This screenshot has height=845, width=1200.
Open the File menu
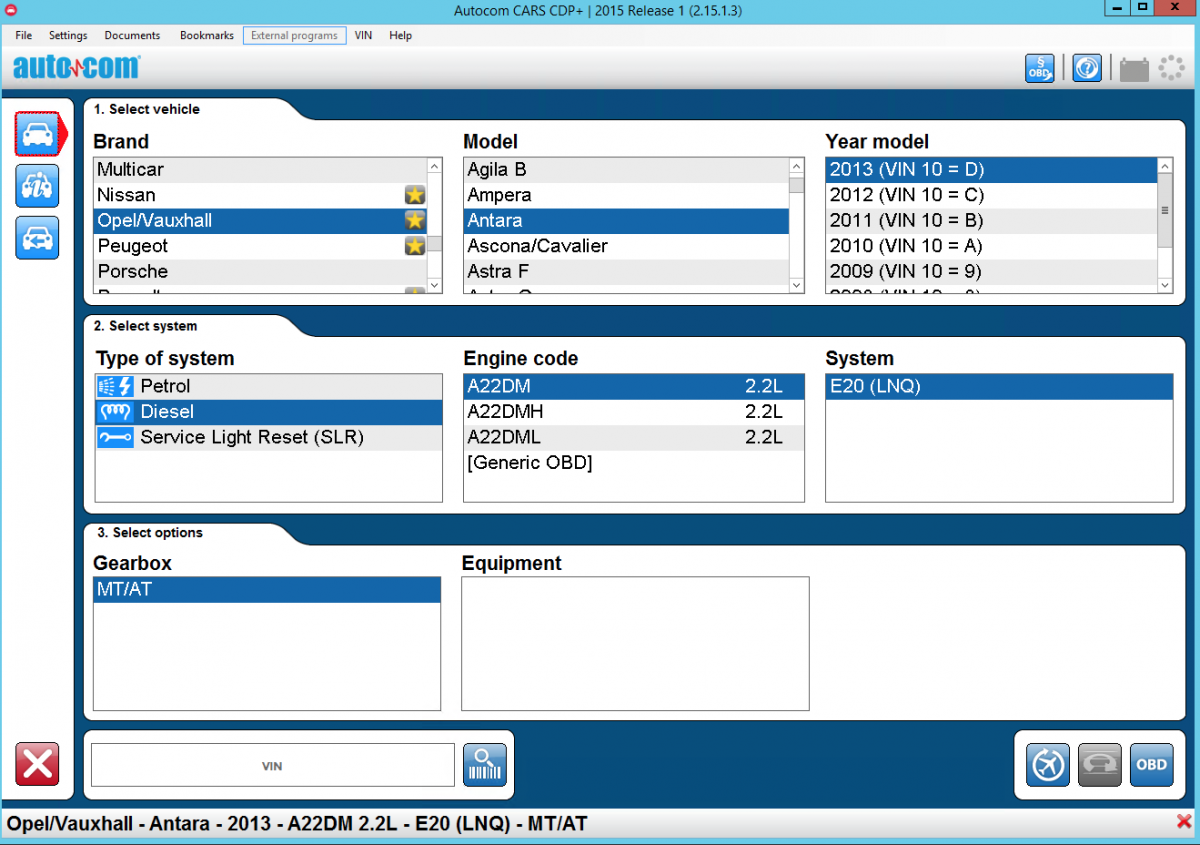24,35
